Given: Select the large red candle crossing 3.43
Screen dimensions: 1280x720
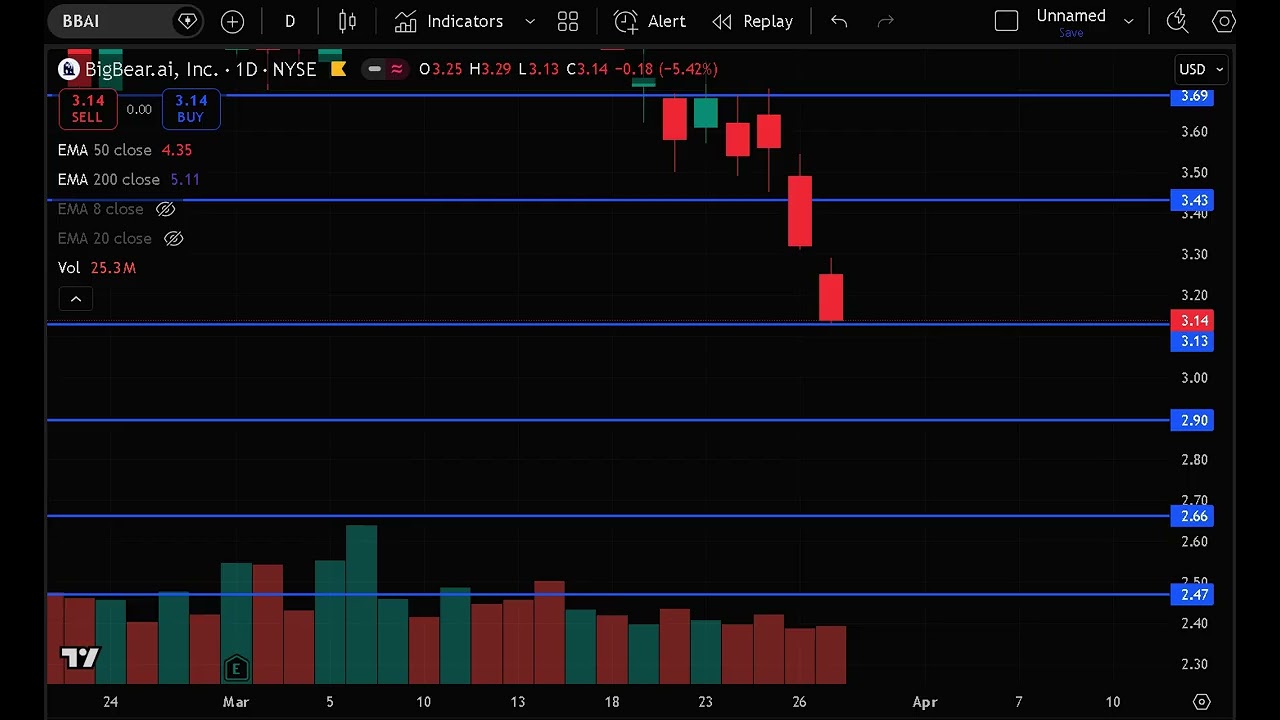Looking at the screenshot, I should coord(800,210).
